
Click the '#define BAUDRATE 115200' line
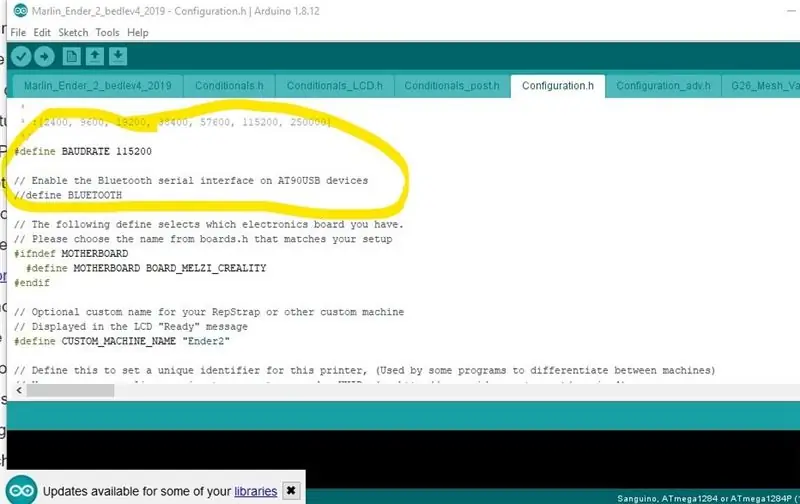(83, 152)
